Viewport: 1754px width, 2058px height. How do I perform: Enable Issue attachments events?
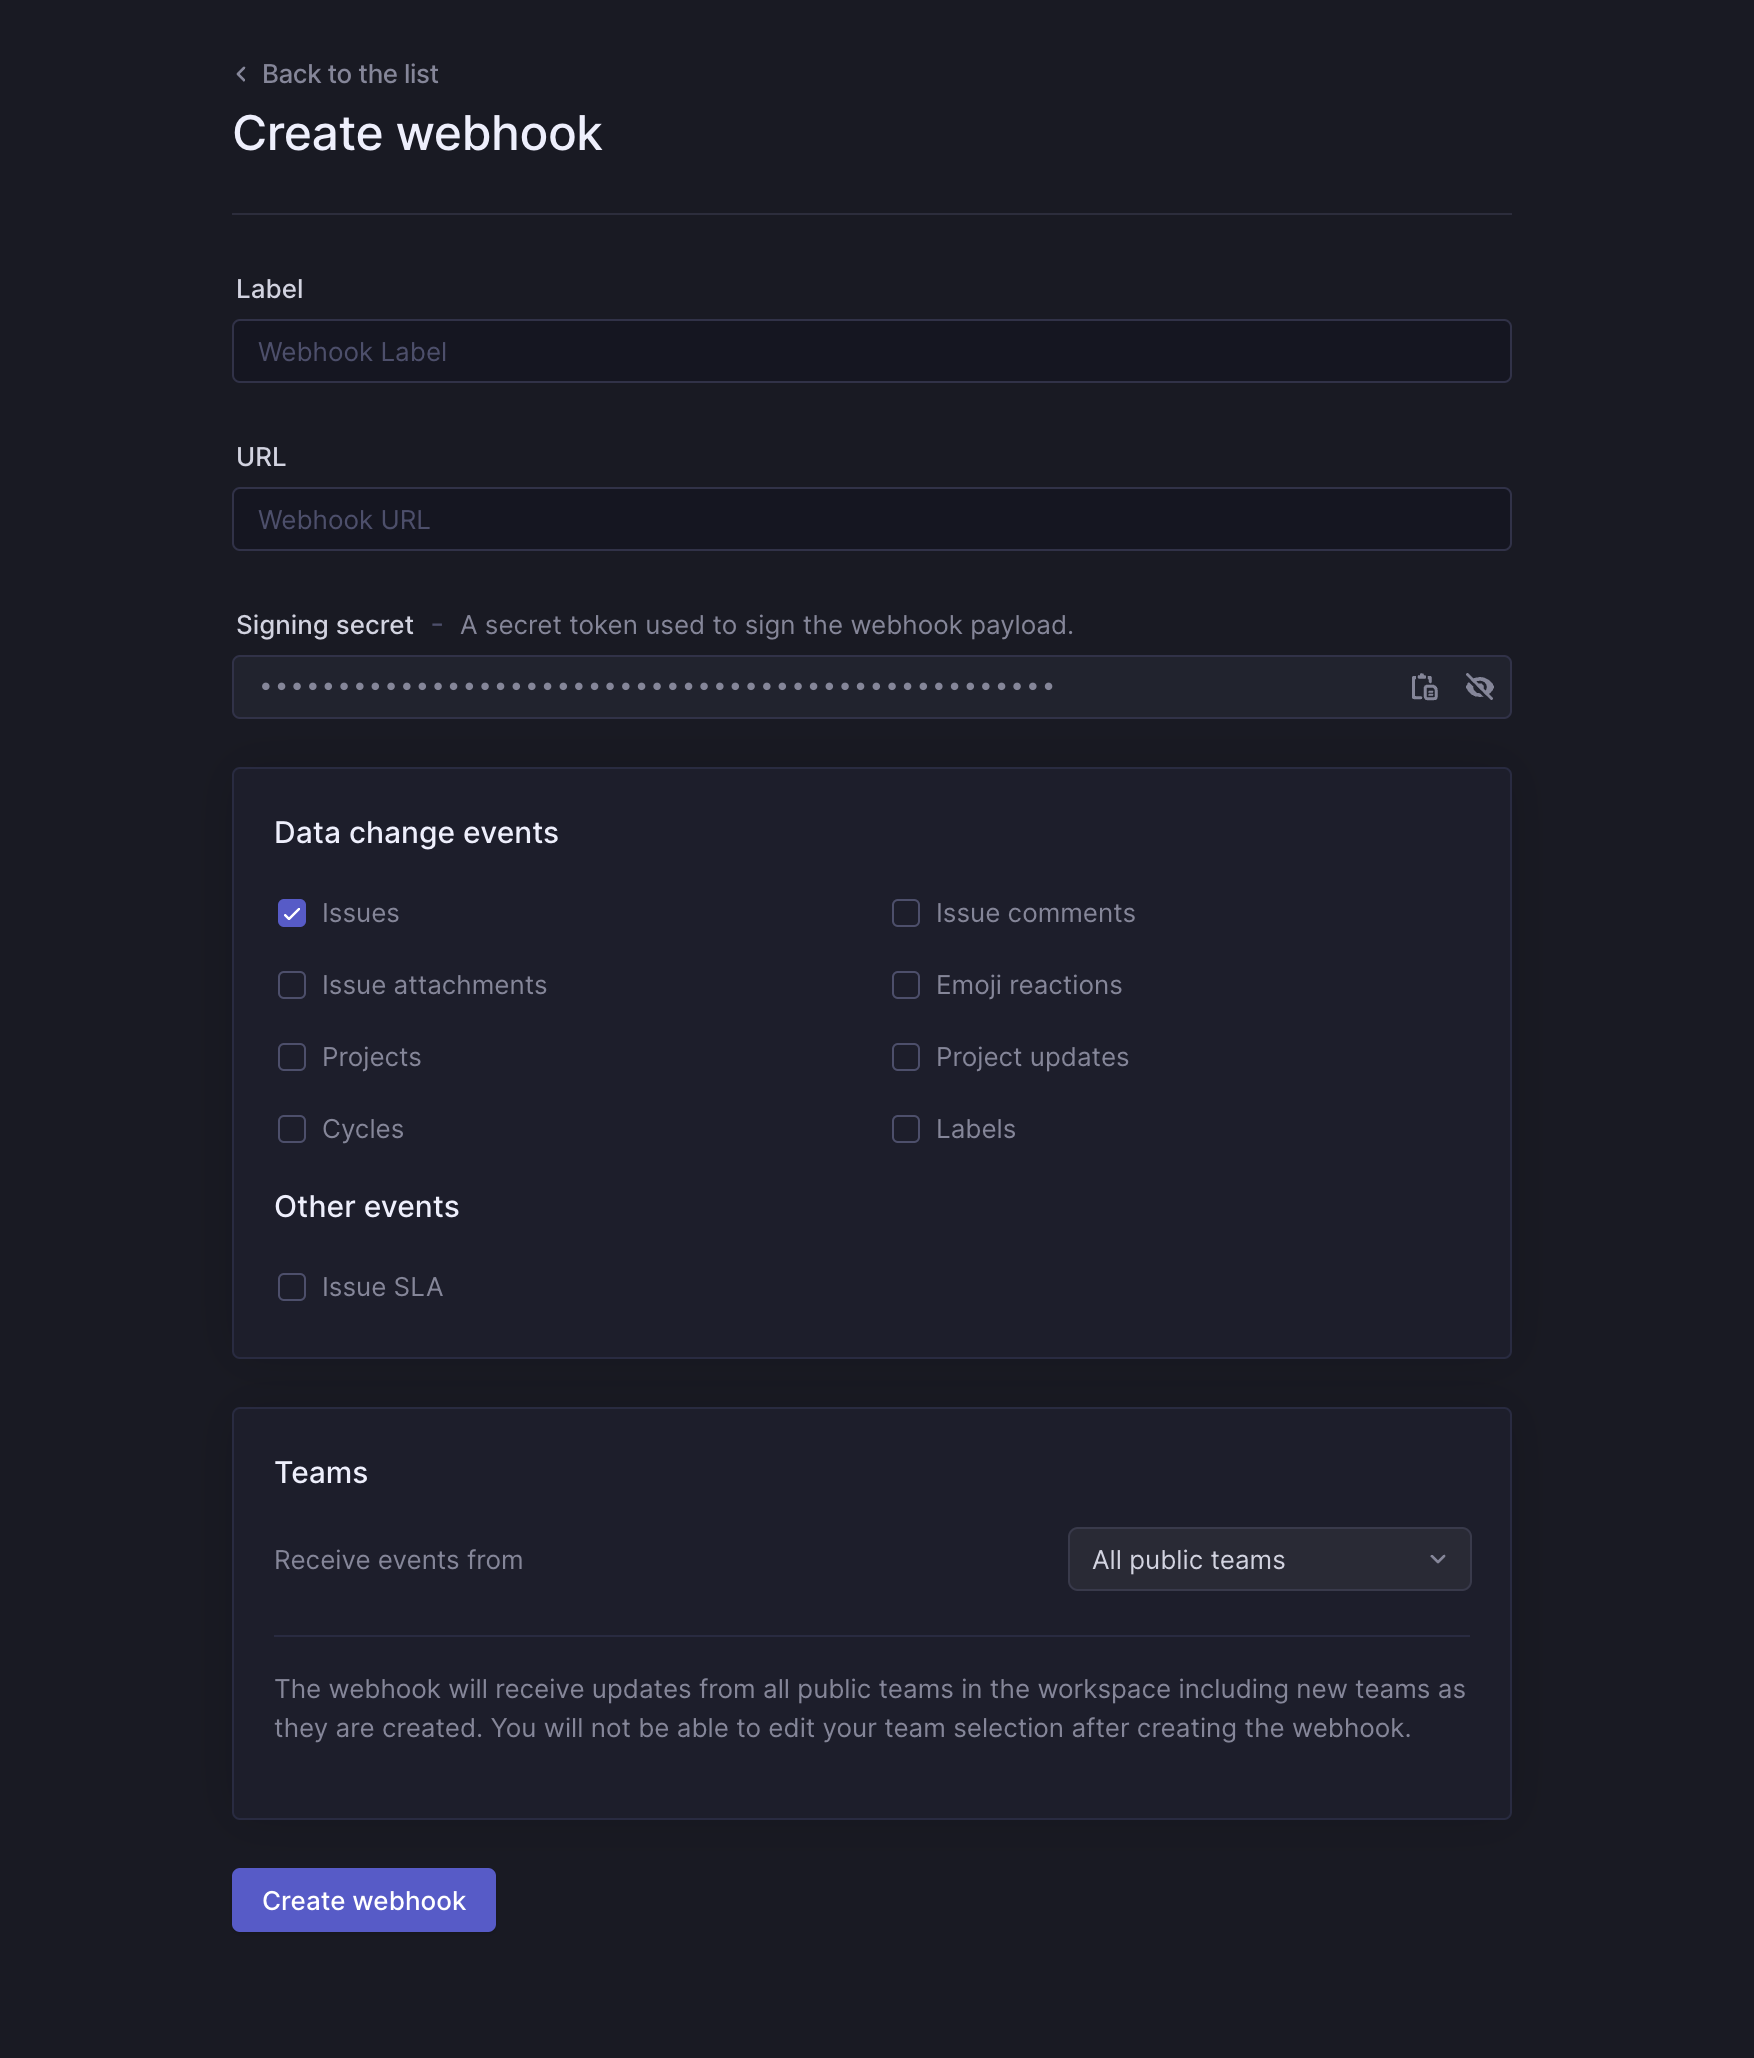pyautogui.click(x=291, y=985)
